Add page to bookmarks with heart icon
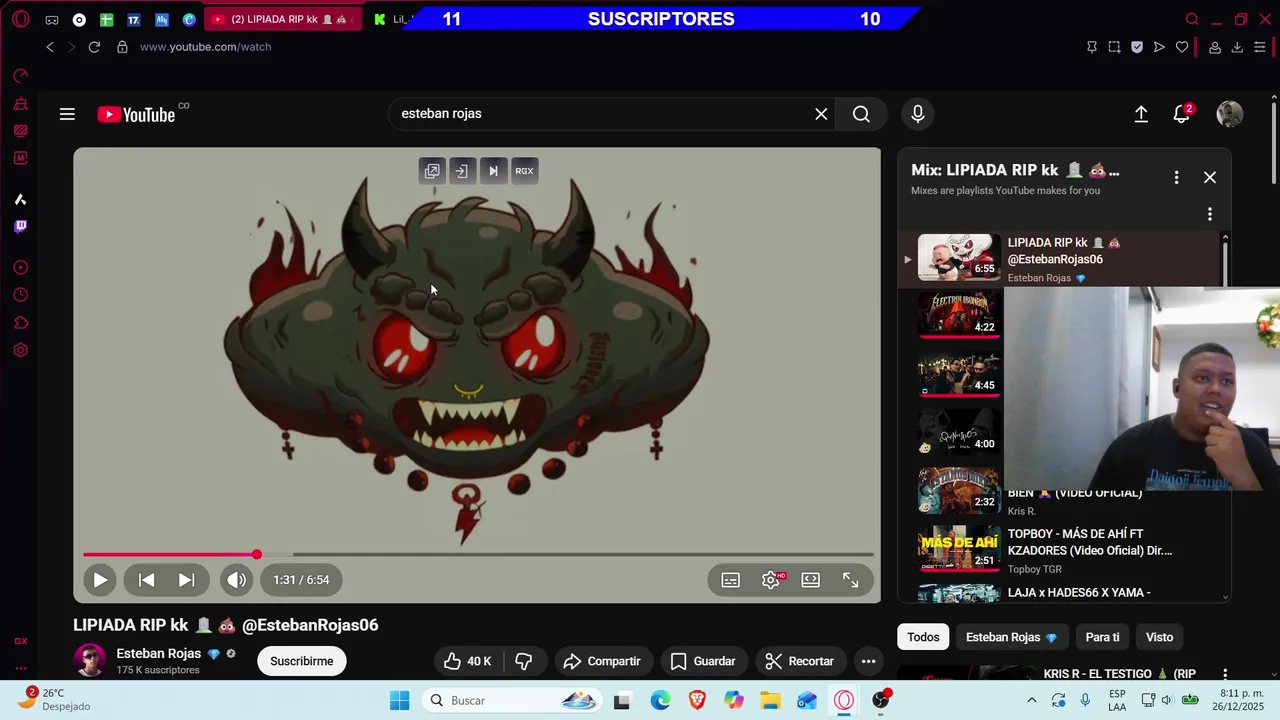This screenshot has width=1280, height=720. 1182,47
